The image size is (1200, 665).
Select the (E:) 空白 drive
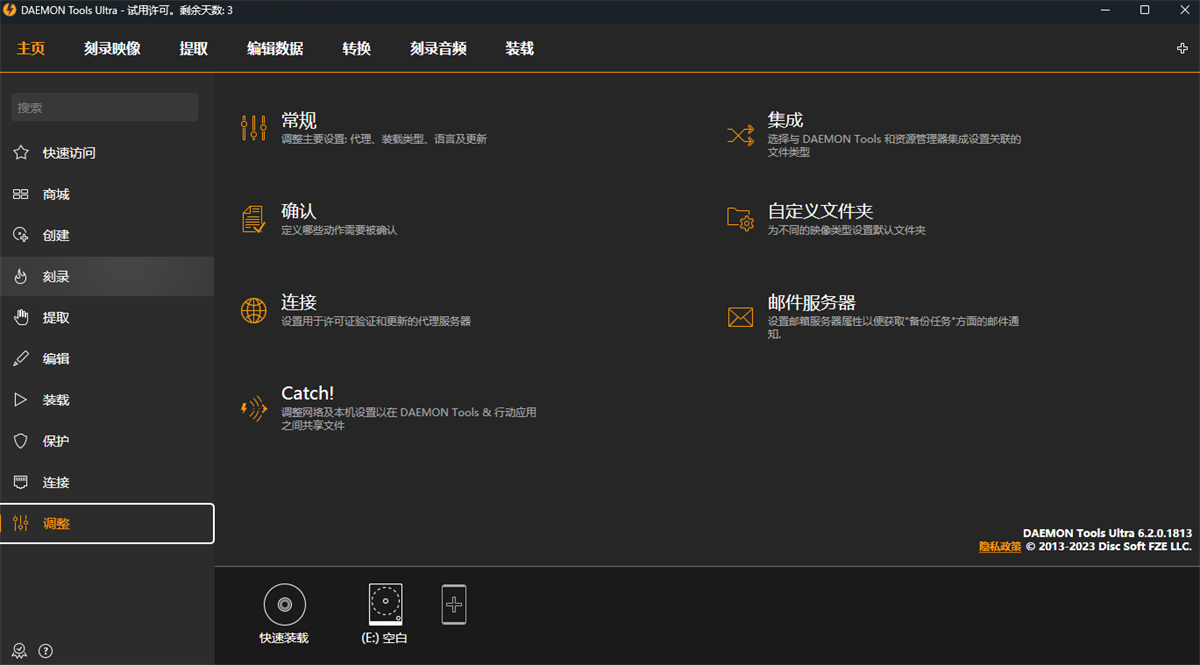pyautogui.click(x=385, y=612)
